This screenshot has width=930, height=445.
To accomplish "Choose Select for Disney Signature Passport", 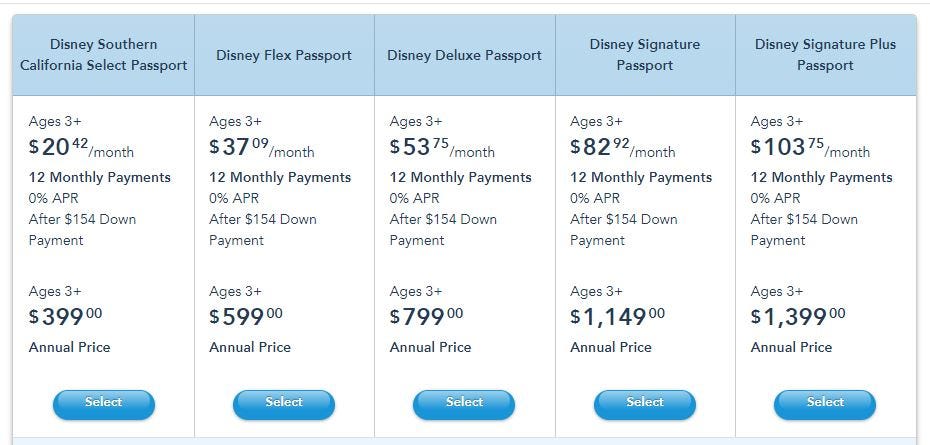I will click(x=645, y=405).
